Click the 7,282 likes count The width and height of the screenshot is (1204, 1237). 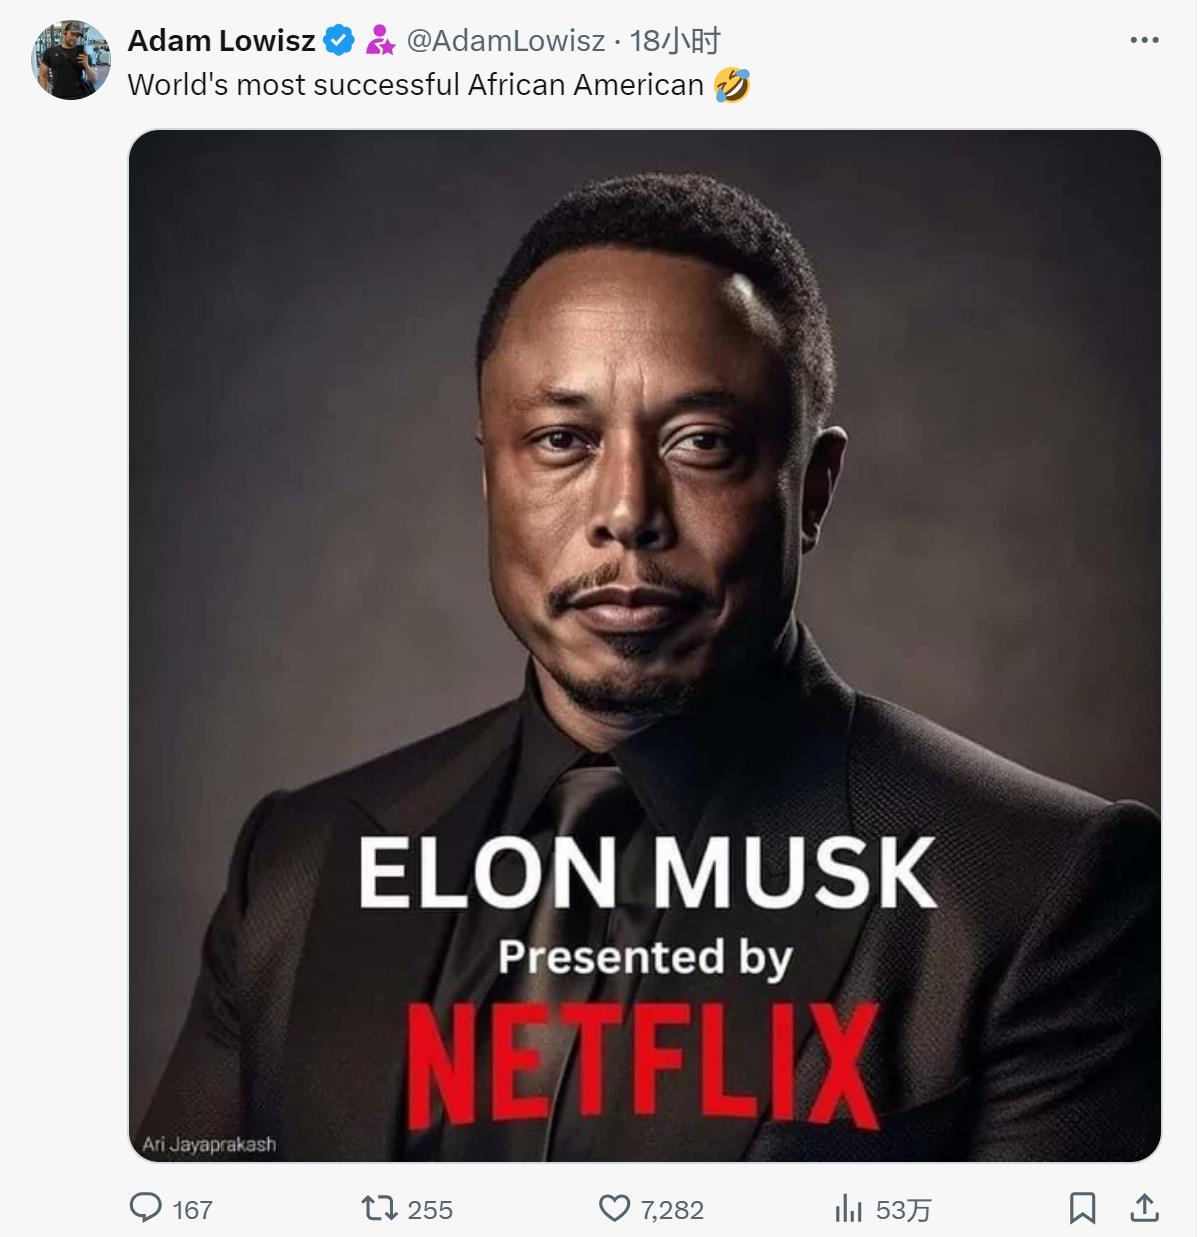(672, 1210)
